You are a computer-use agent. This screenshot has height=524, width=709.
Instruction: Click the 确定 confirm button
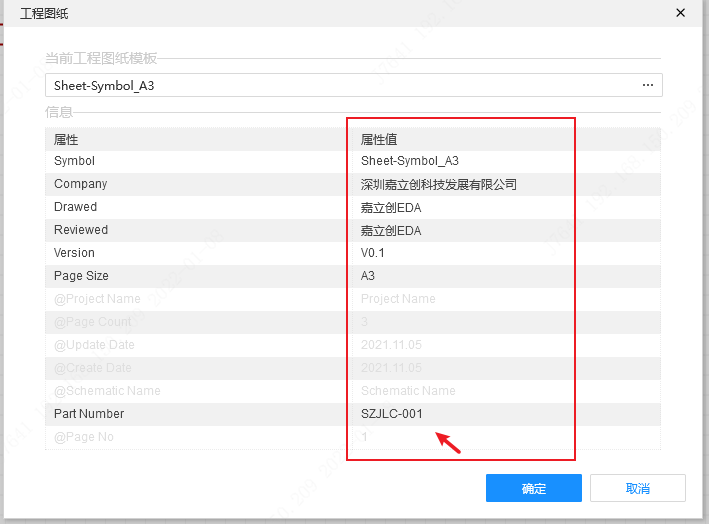533,488
